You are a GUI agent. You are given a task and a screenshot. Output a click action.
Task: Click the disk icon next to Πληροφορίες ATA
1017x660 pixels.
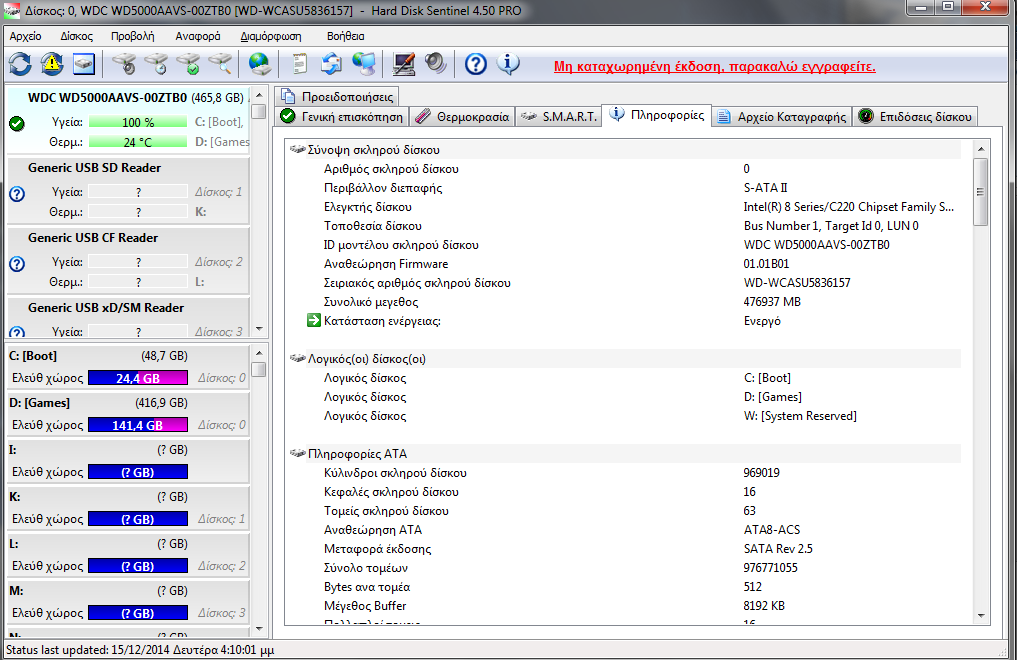tap(298, 454)
